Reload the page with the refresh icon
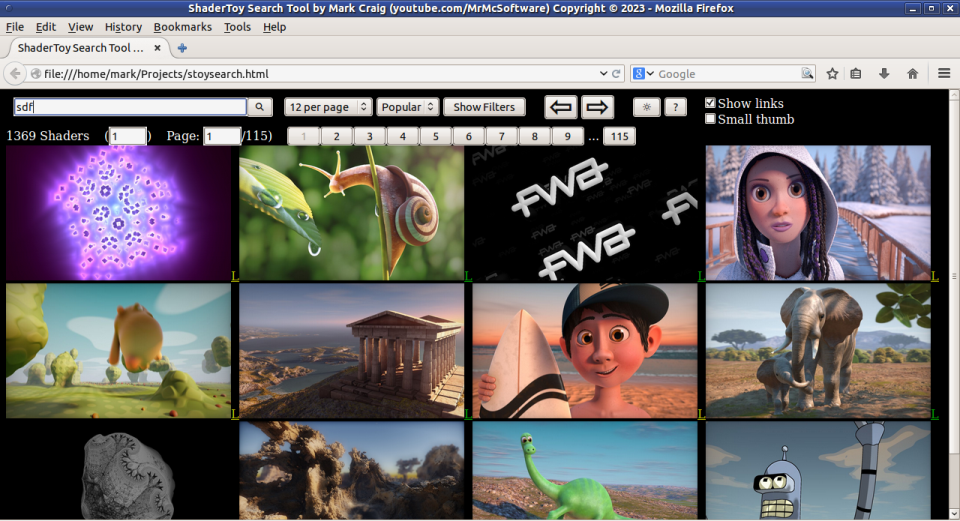Screen dimensions: 960x521 click(x=617, y=73)
